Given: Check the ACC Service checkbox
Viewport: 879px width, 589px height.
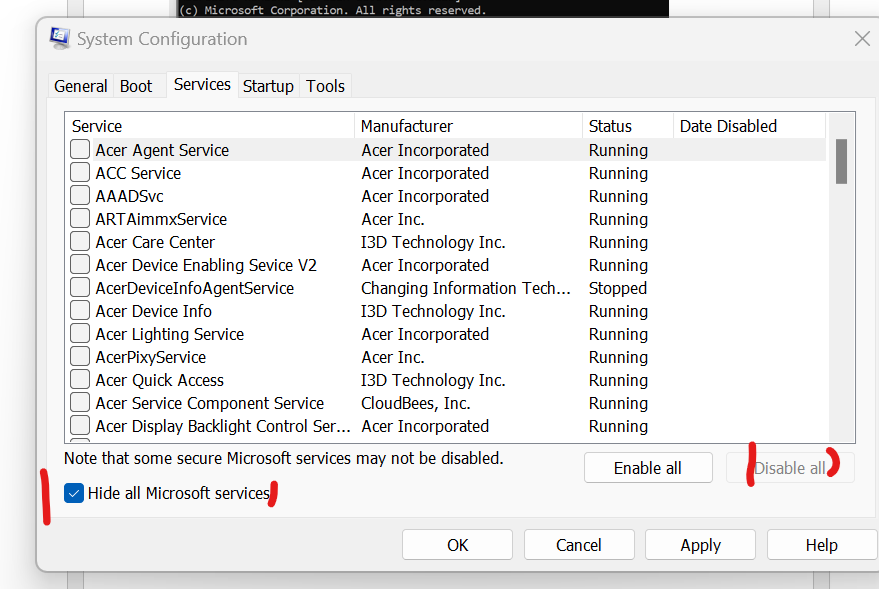Looking at the screenshot, I should click(x=80, y=173).
